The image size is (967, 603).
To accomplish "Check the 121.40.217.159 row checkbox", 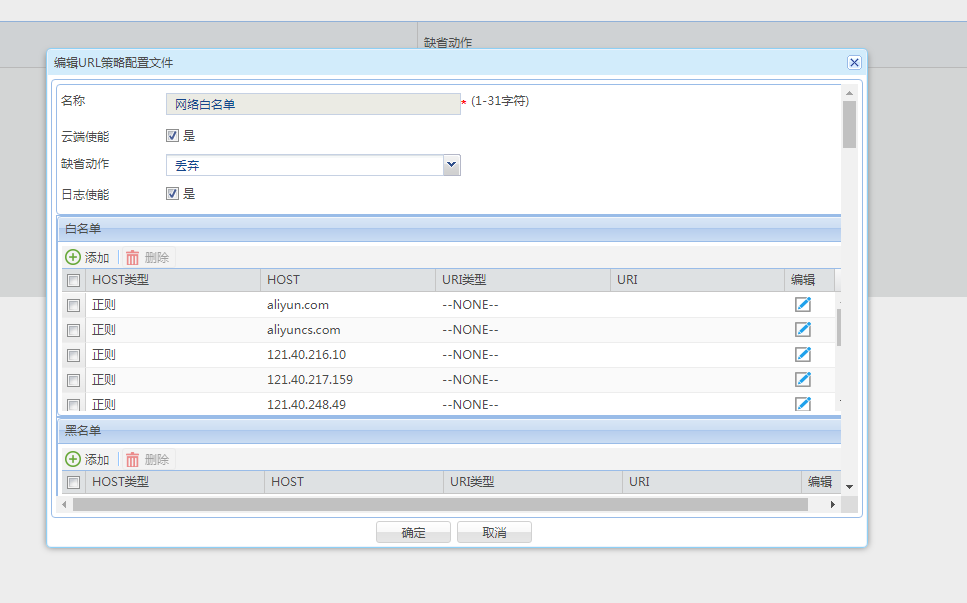I will (73, 380).
